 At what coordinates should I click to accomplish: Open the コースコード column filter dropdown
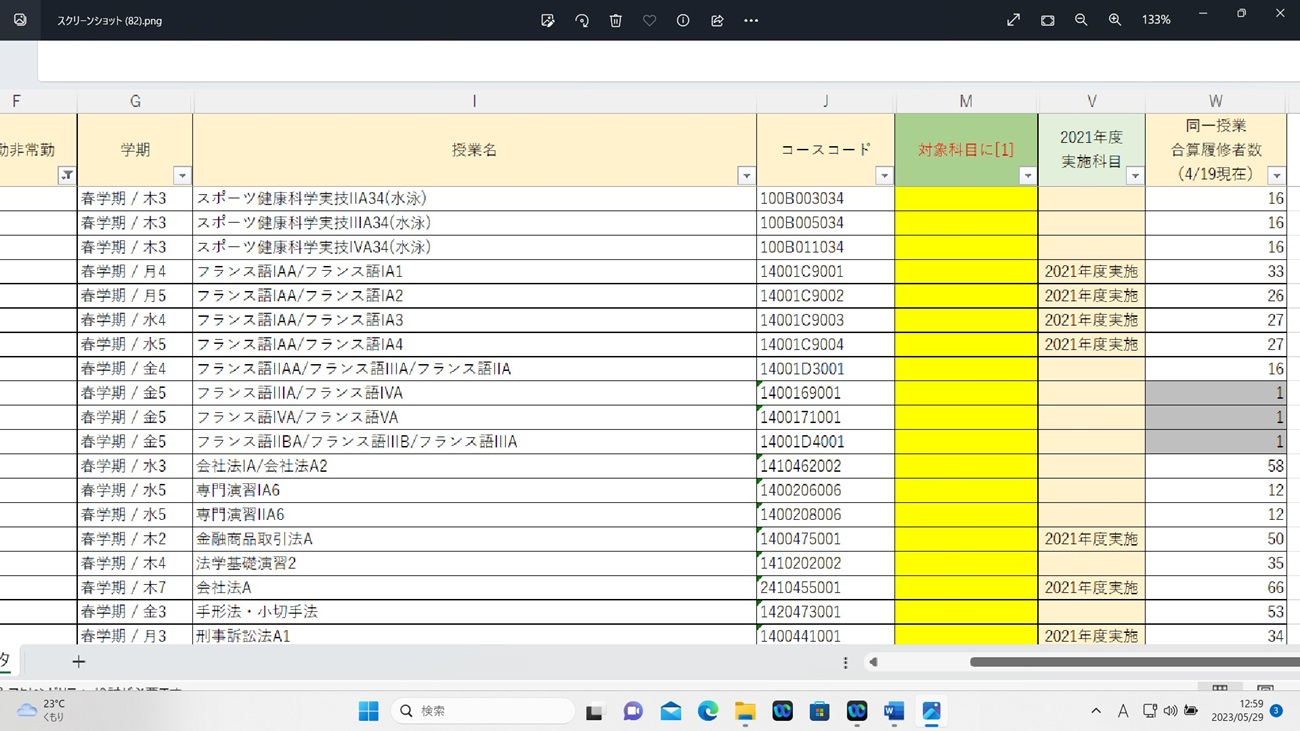[x=884, y=176]
